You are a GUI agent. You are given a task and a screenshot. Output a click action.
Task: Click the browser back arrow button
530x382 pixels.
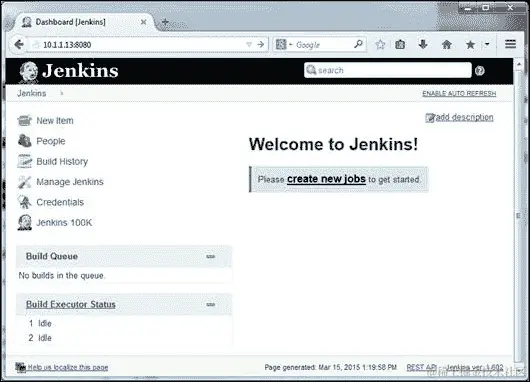19,44
